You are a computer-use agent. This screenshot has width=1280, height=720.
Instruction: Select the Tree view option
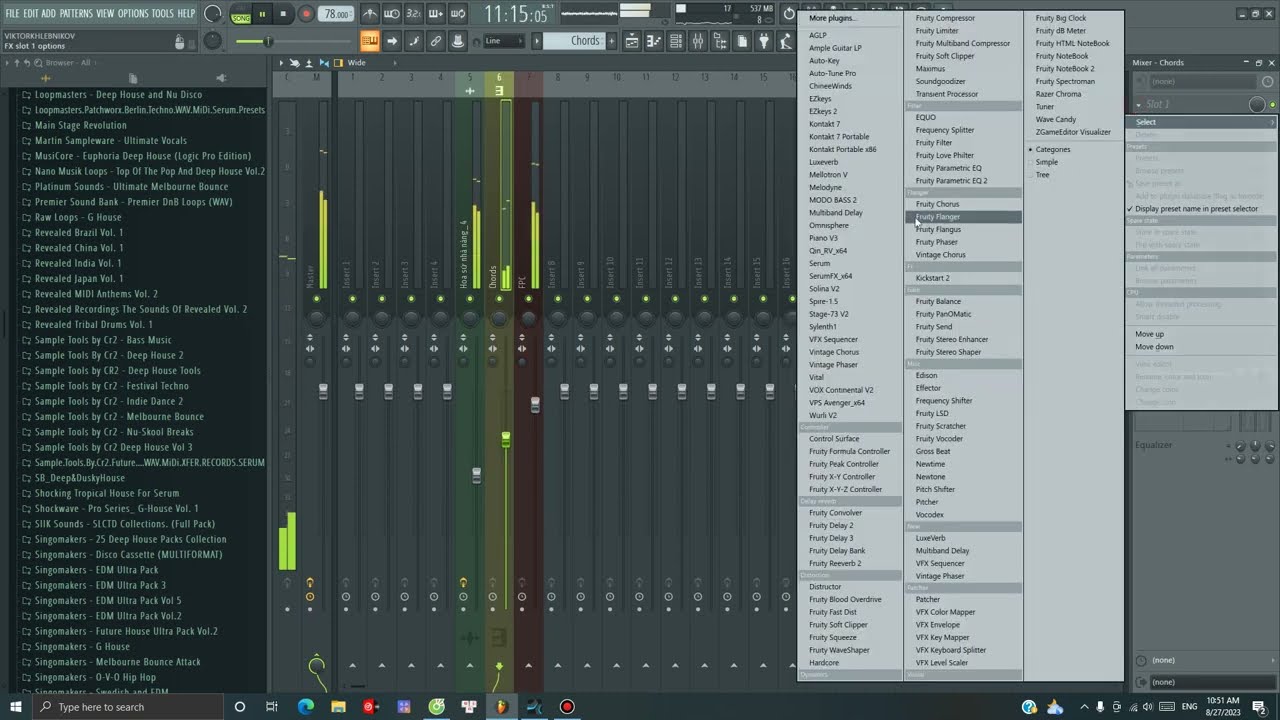(1043, 175)
